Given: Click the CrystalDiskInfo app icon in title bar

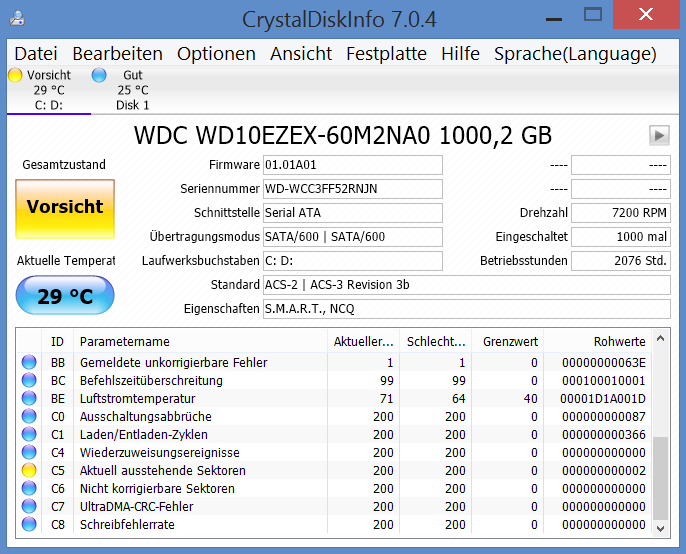Looking at the screenshot, I should click(17, 19).
